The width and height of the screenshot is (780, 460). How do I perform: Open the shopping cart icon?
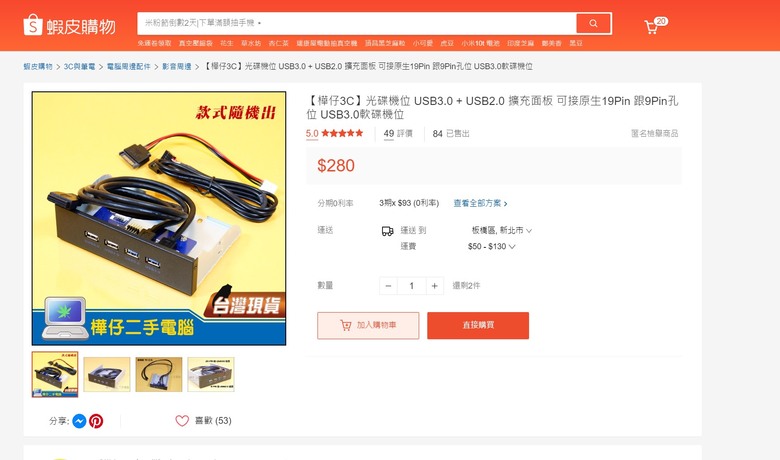click(x=651, y=27)
